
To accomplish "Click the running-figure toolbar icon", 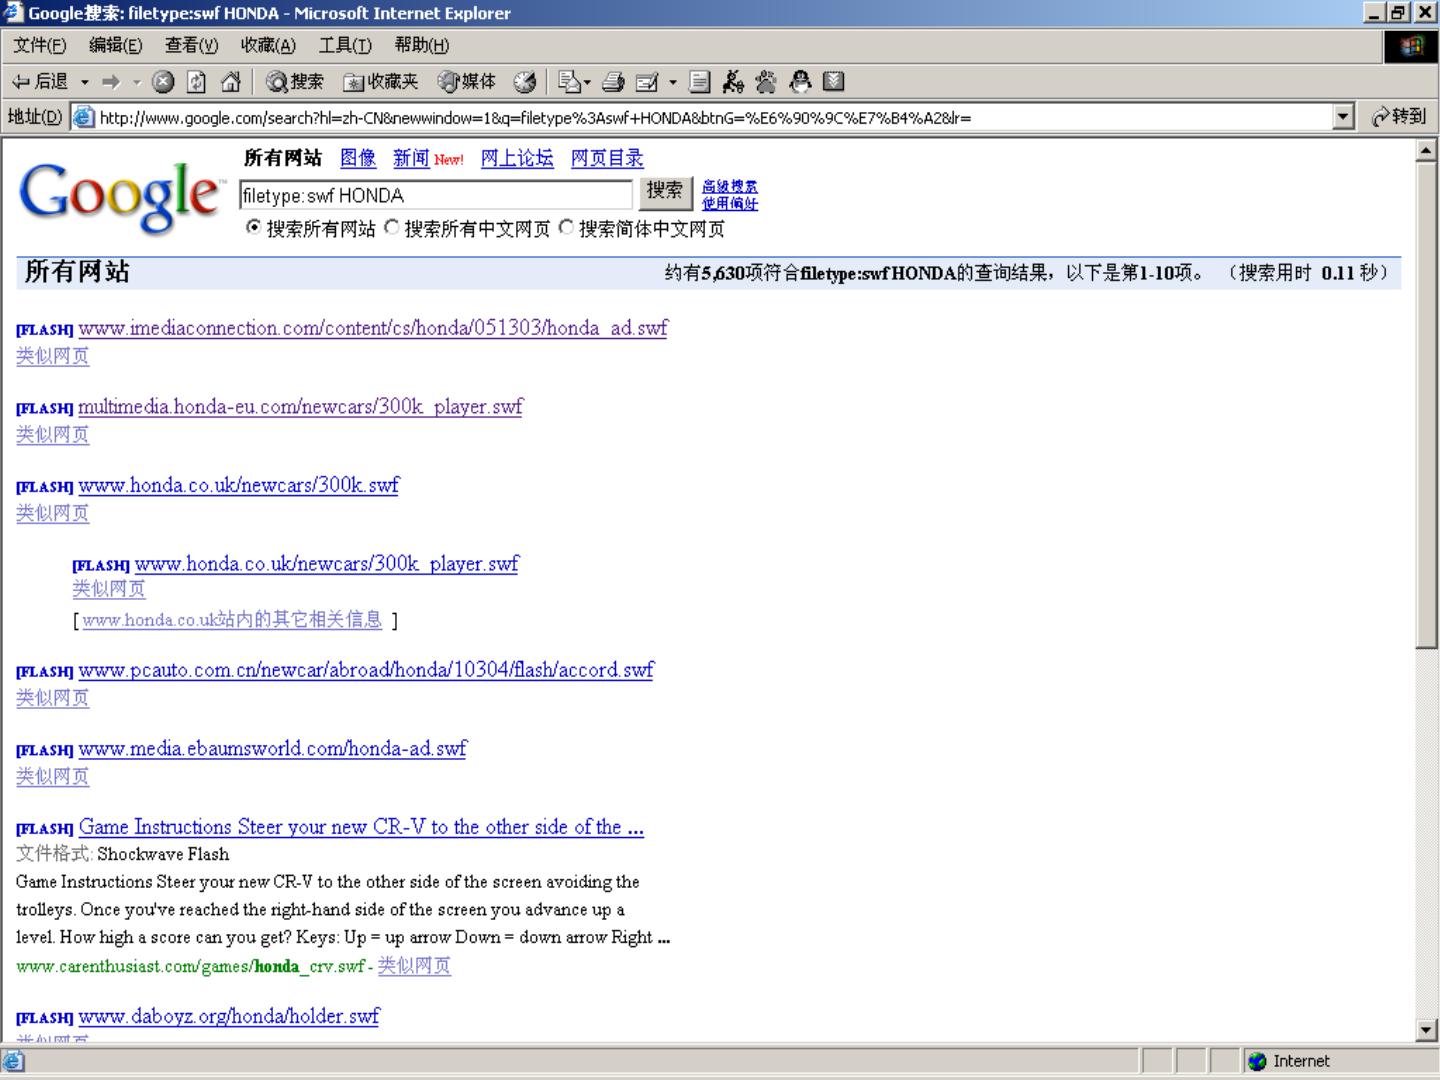I will point(733,82).
